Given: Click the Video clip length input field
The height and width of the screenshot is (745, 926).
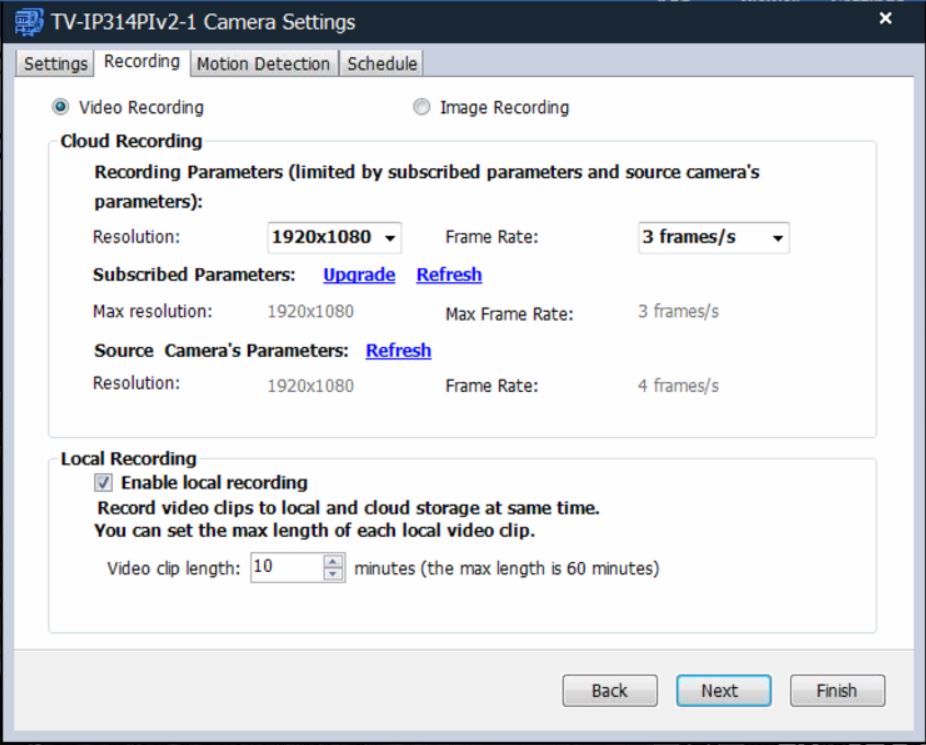Looking at the screenshot, I should pos(285,567).
